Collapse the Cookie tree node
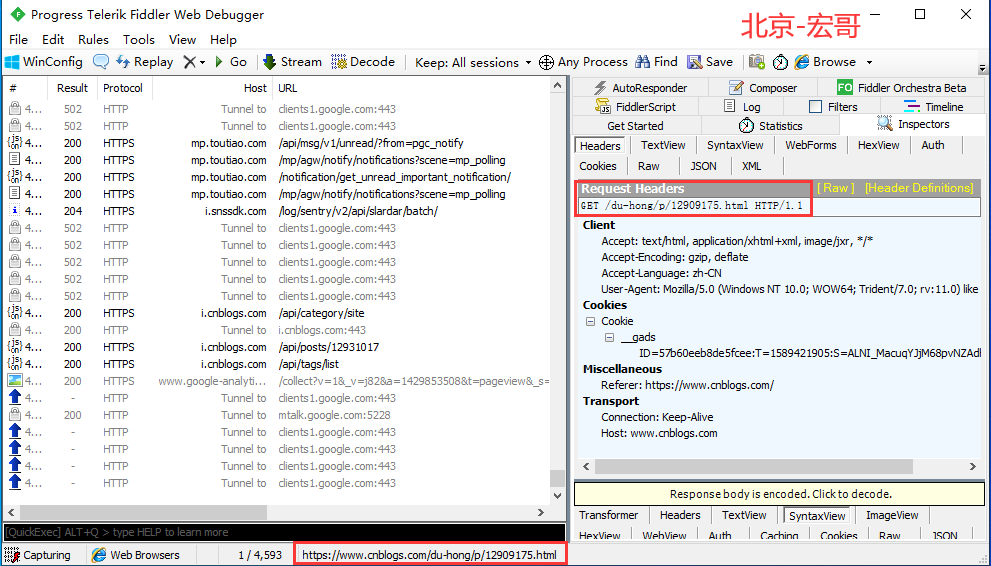The image size is (991, 566). (x=590, y=322)
